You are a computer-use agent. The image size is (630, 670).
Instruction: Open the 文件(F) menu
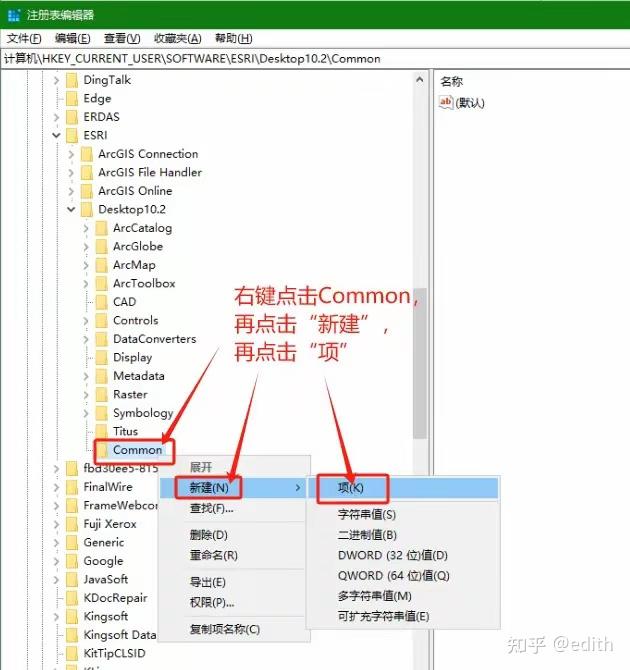coord(24,39)
